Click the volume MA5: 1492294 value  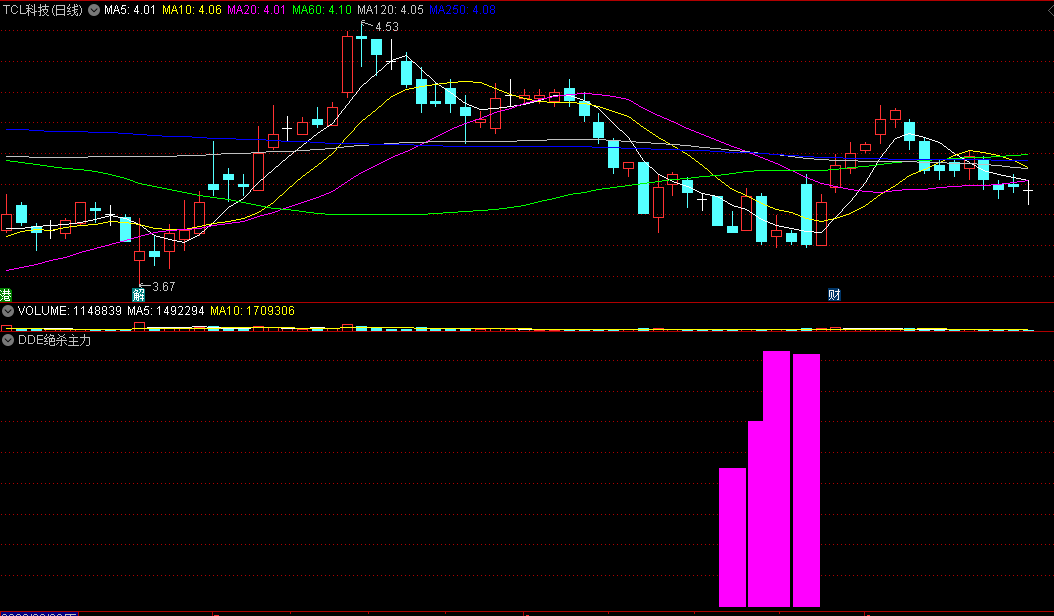165,311
